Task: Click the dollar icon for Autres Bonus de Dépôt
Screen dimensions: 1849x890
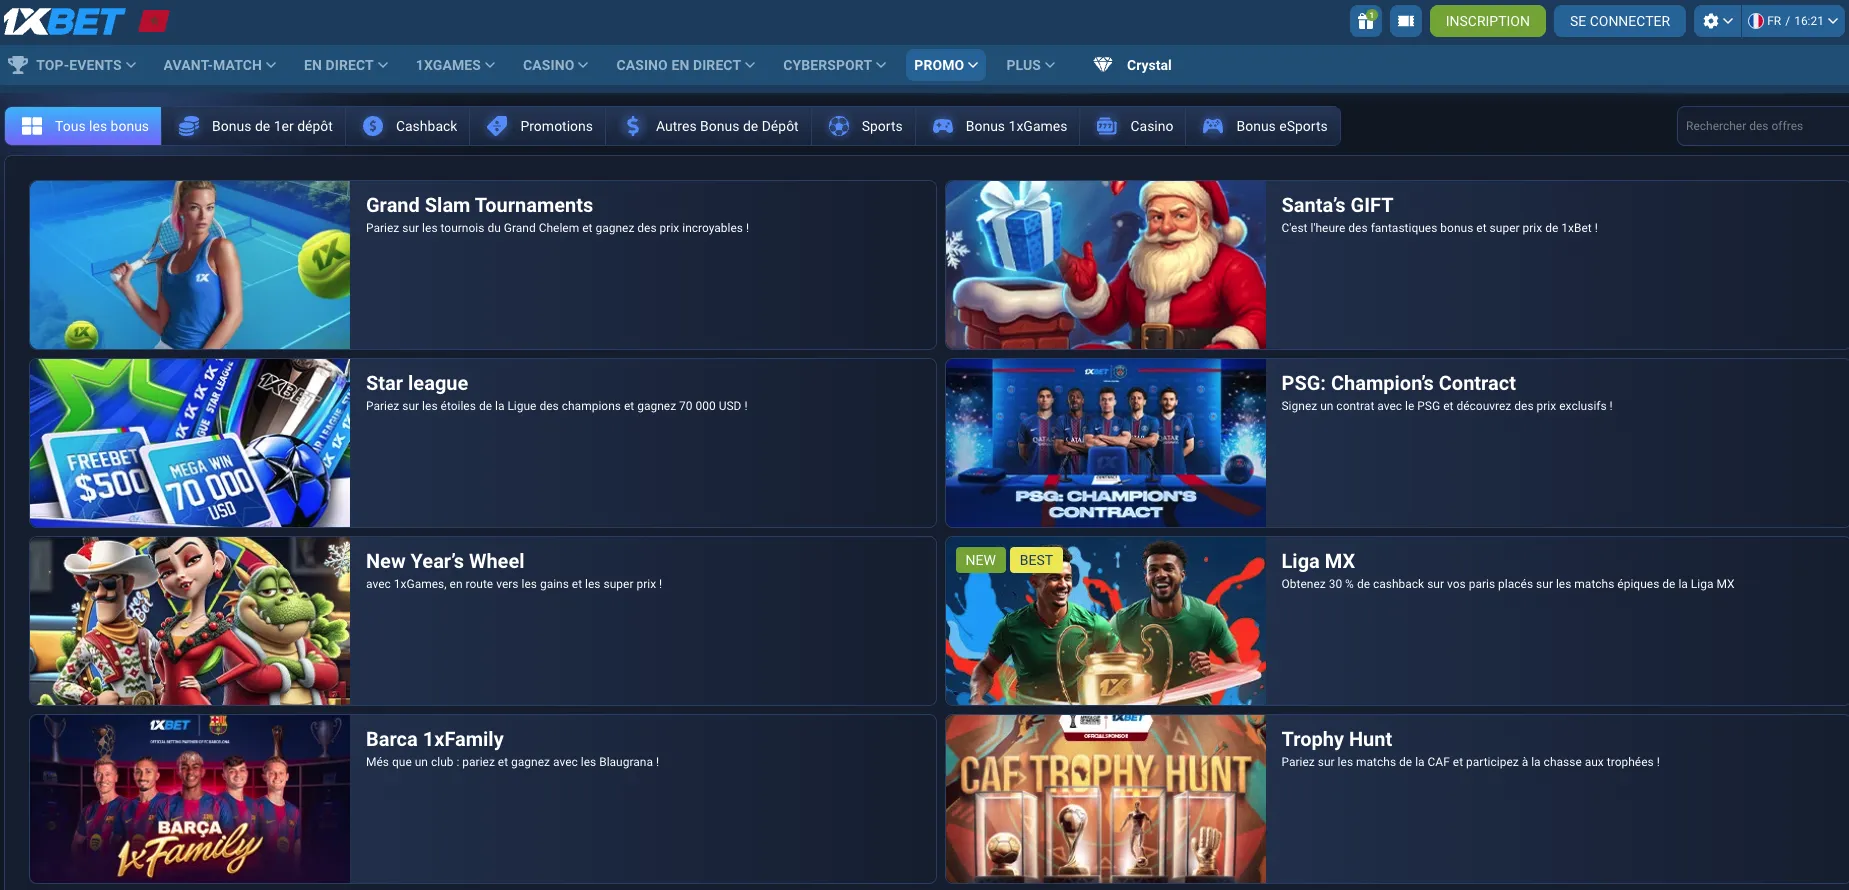Action: (632, 126)
